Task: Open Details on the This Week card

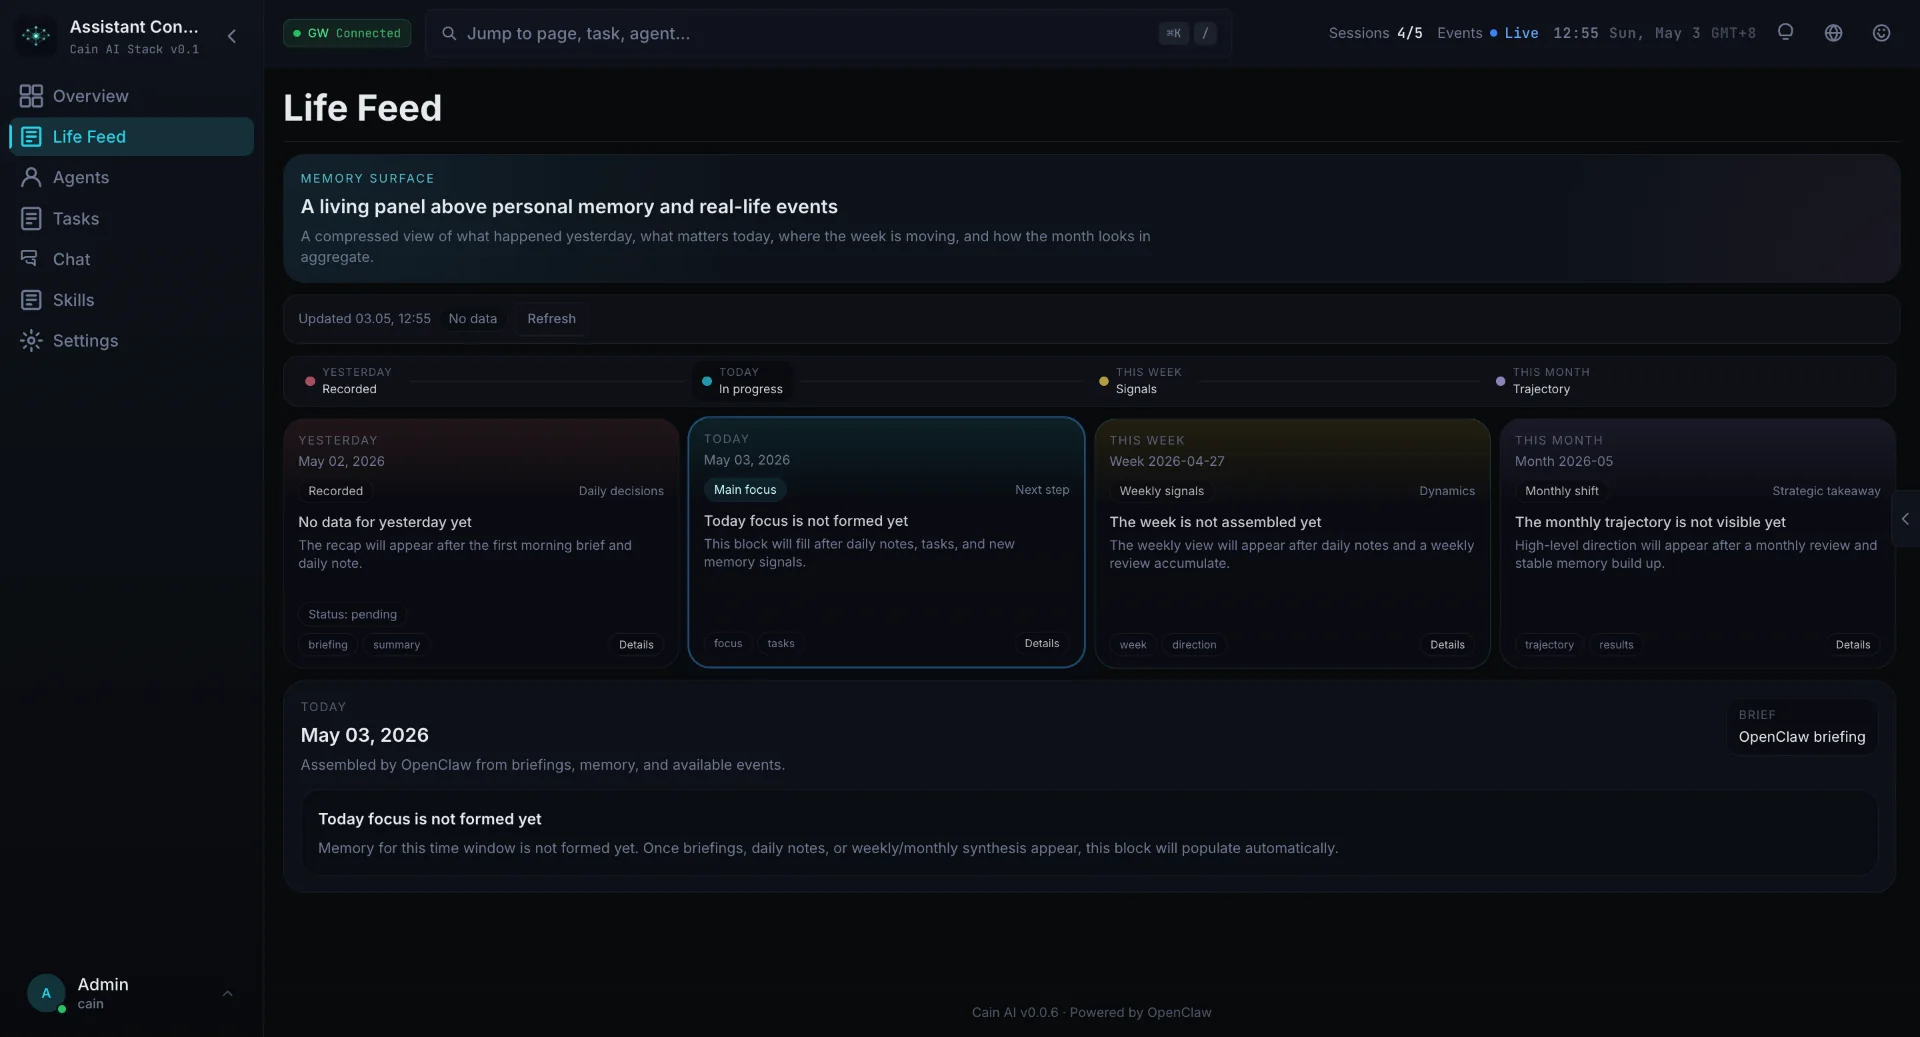Action: [x=1447, y=645]
